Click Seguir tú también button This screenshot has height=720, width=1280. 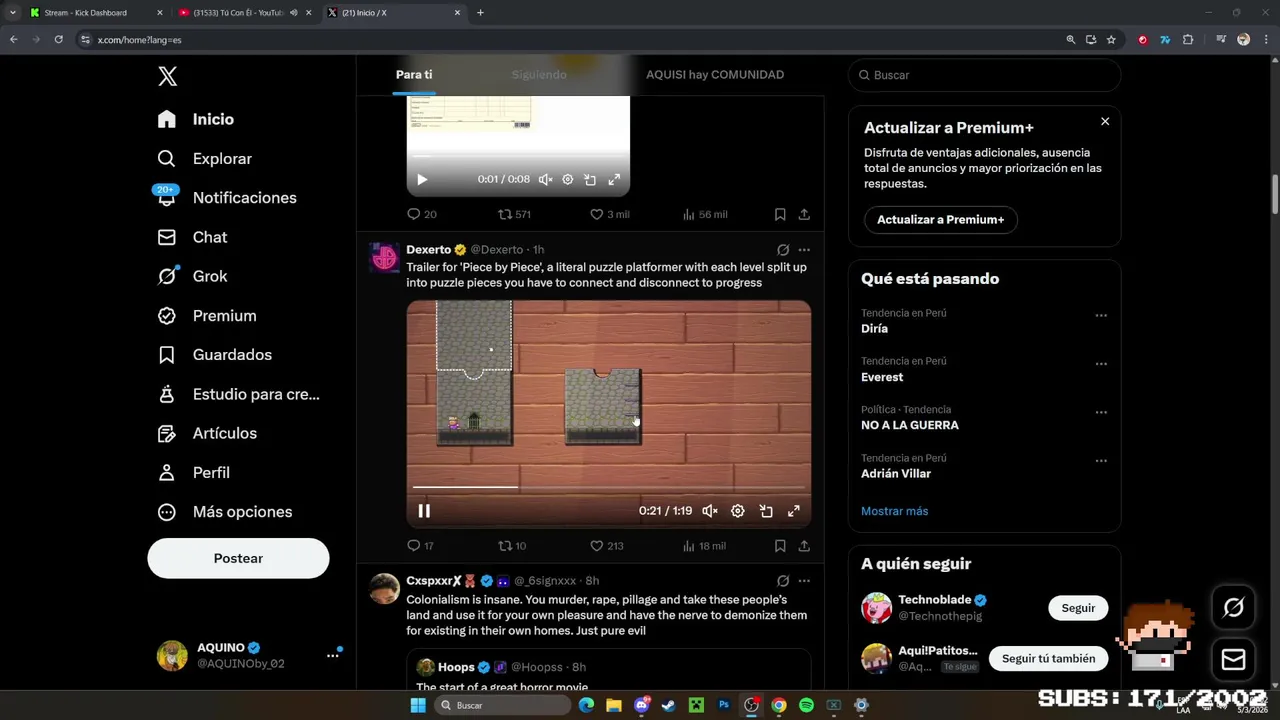[x=1048, y=658]
